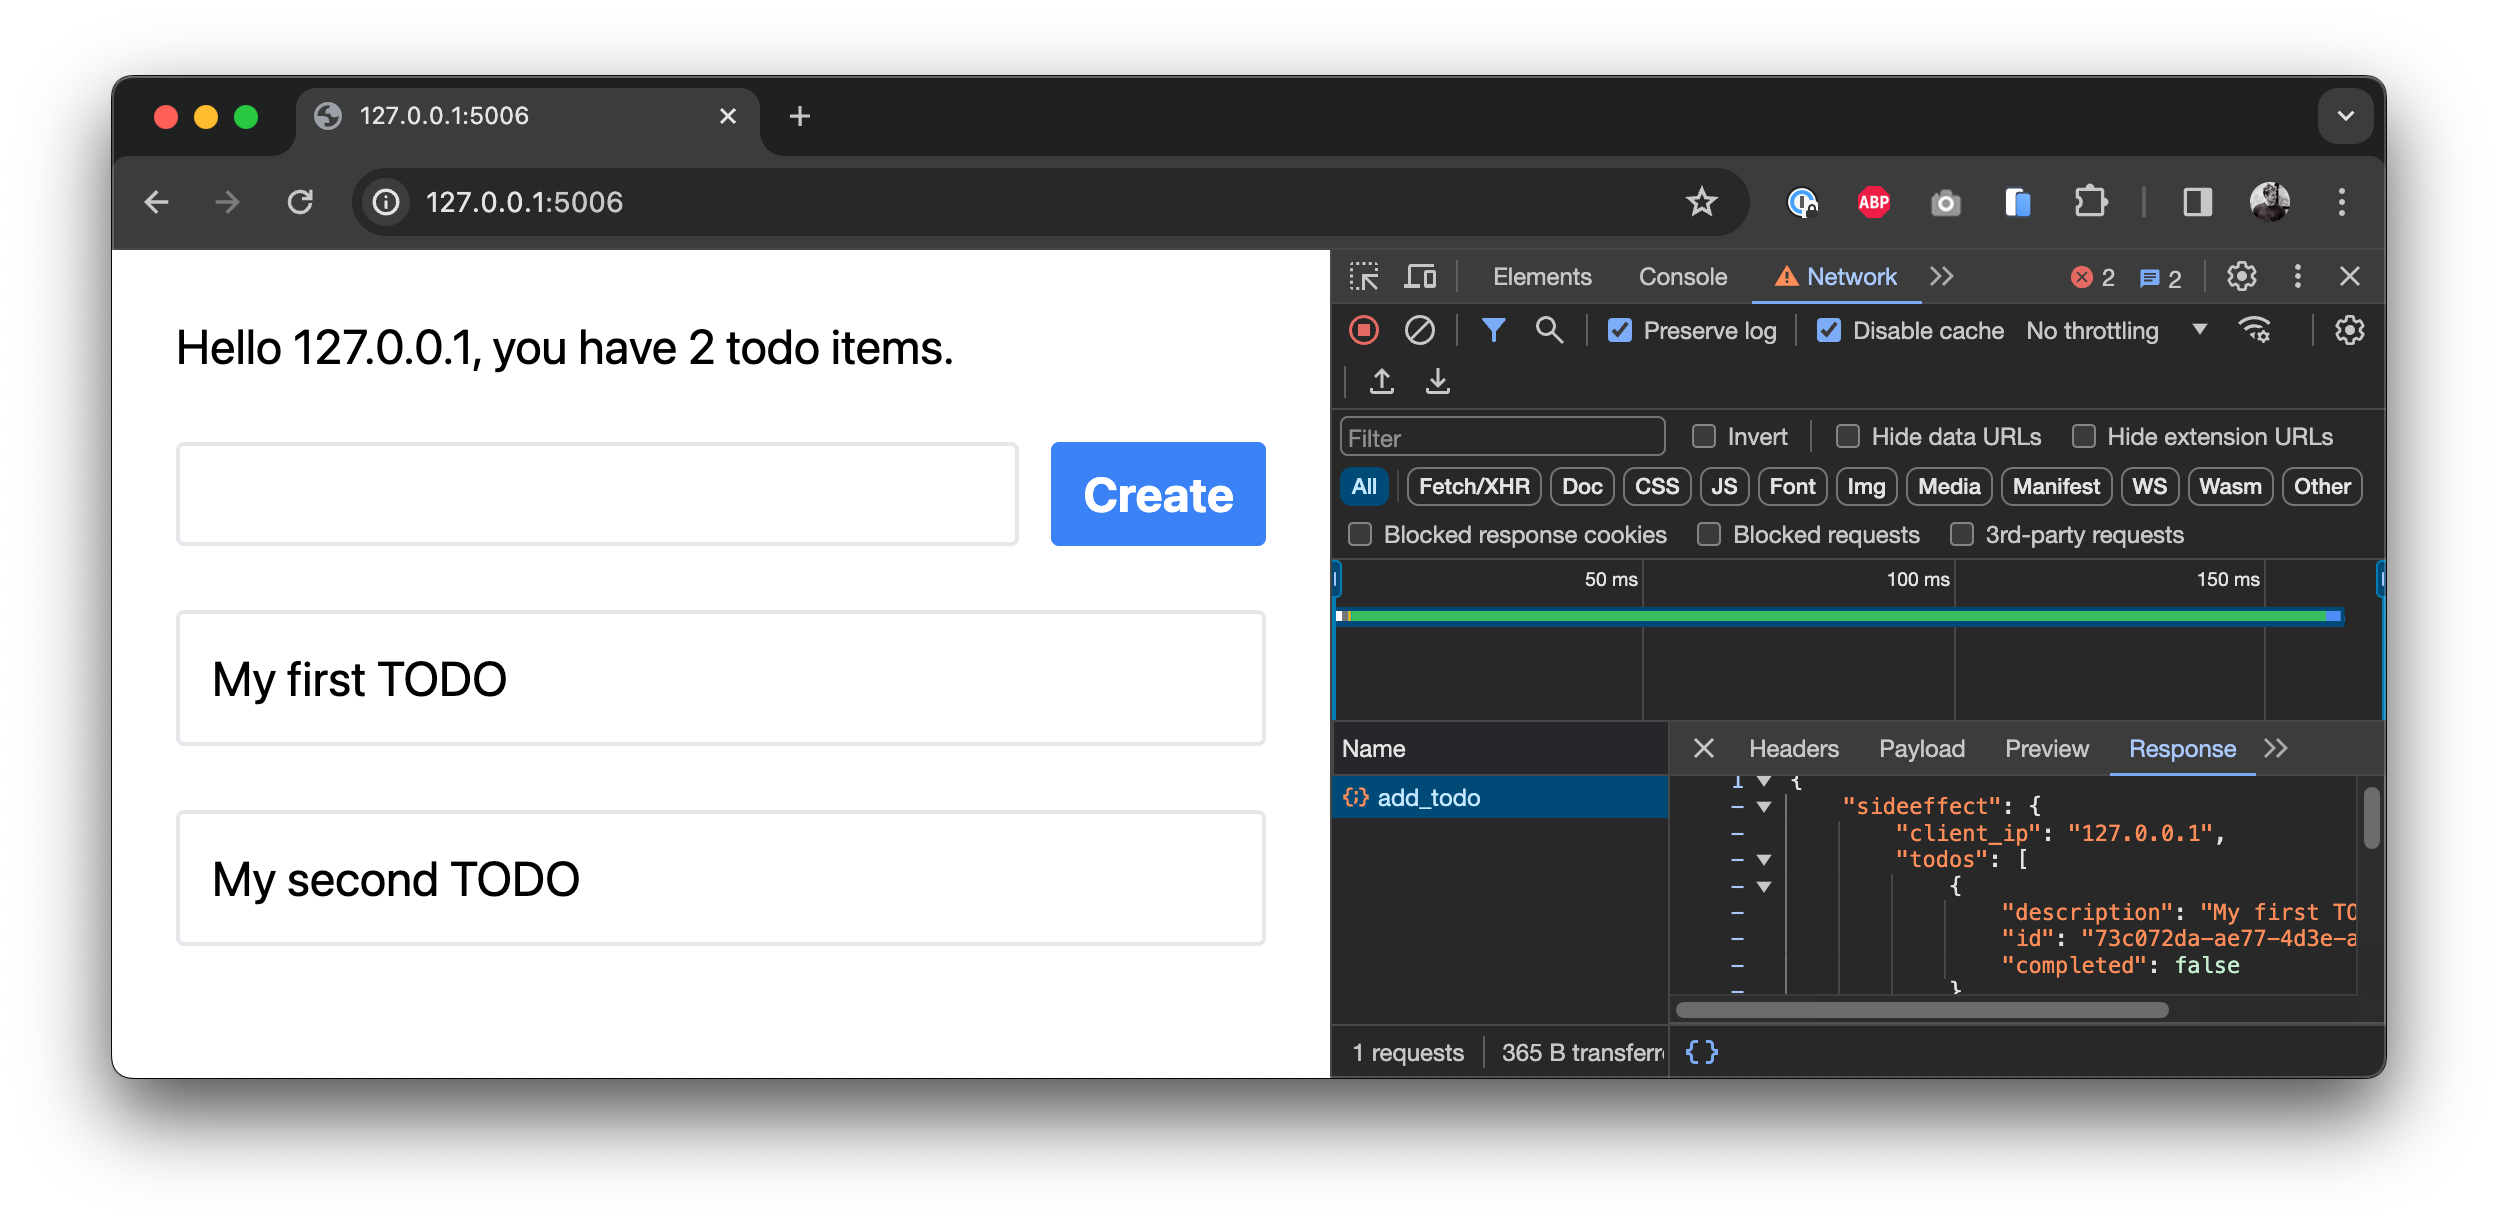
Task: Click the todo description input field
Action: (x=597, y=494)
